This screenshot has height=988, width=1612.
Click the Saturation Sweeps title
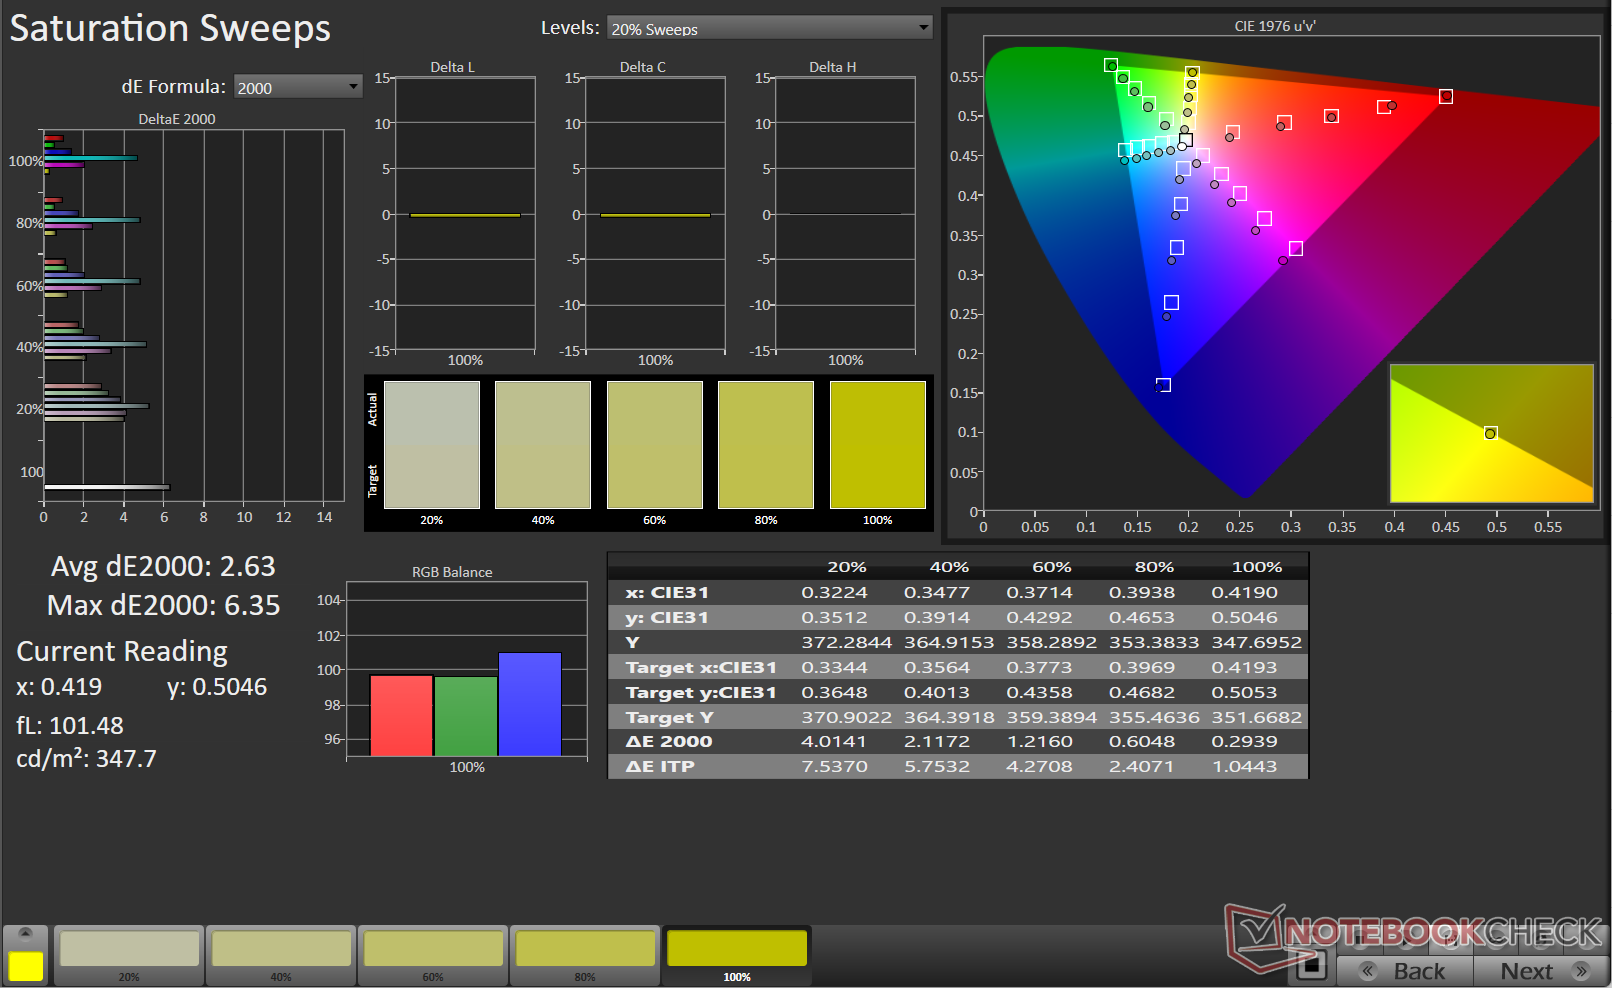pos(170,28)
